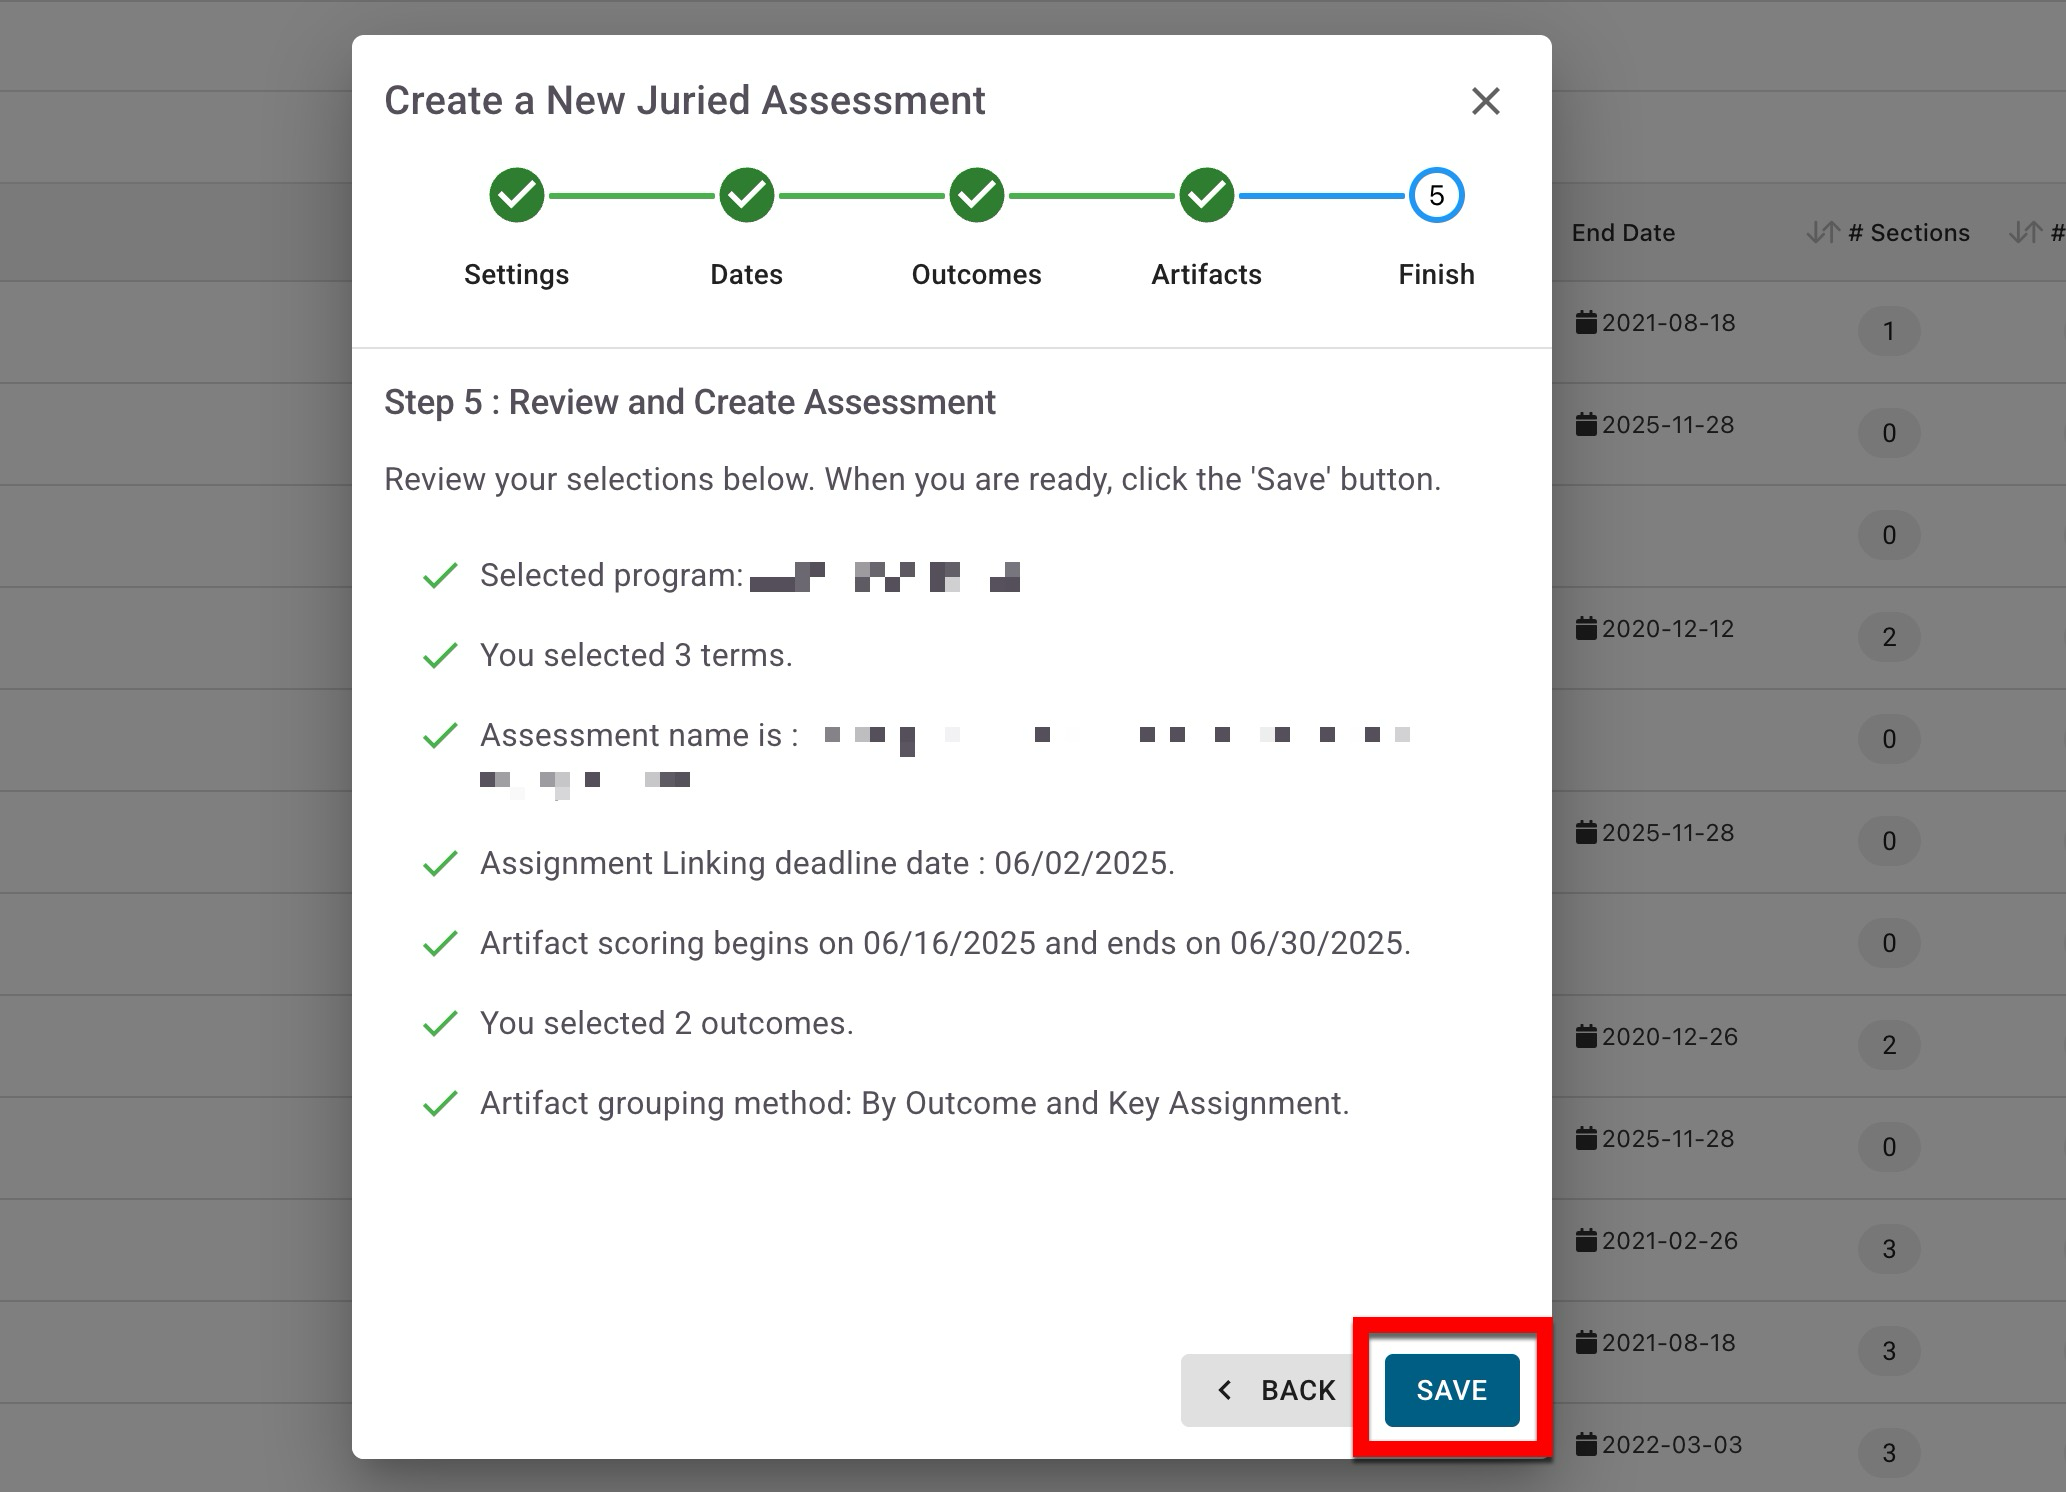Click the Dates step label
Image resolution: width=2066 pixels, height=1492 pixels.
coord(746,274)
